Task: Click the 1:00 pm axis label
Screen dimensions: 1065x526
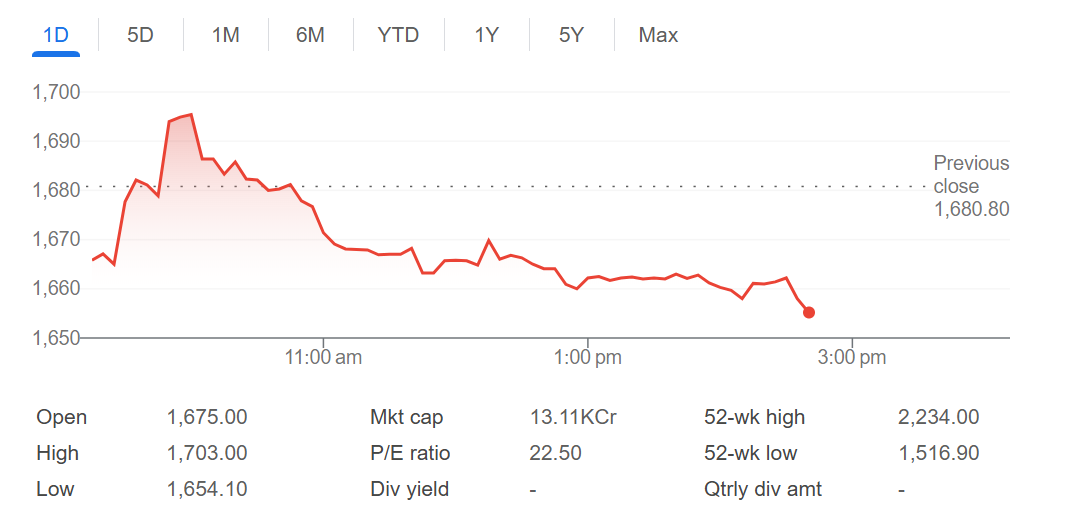Action: [x=588, y=358]
